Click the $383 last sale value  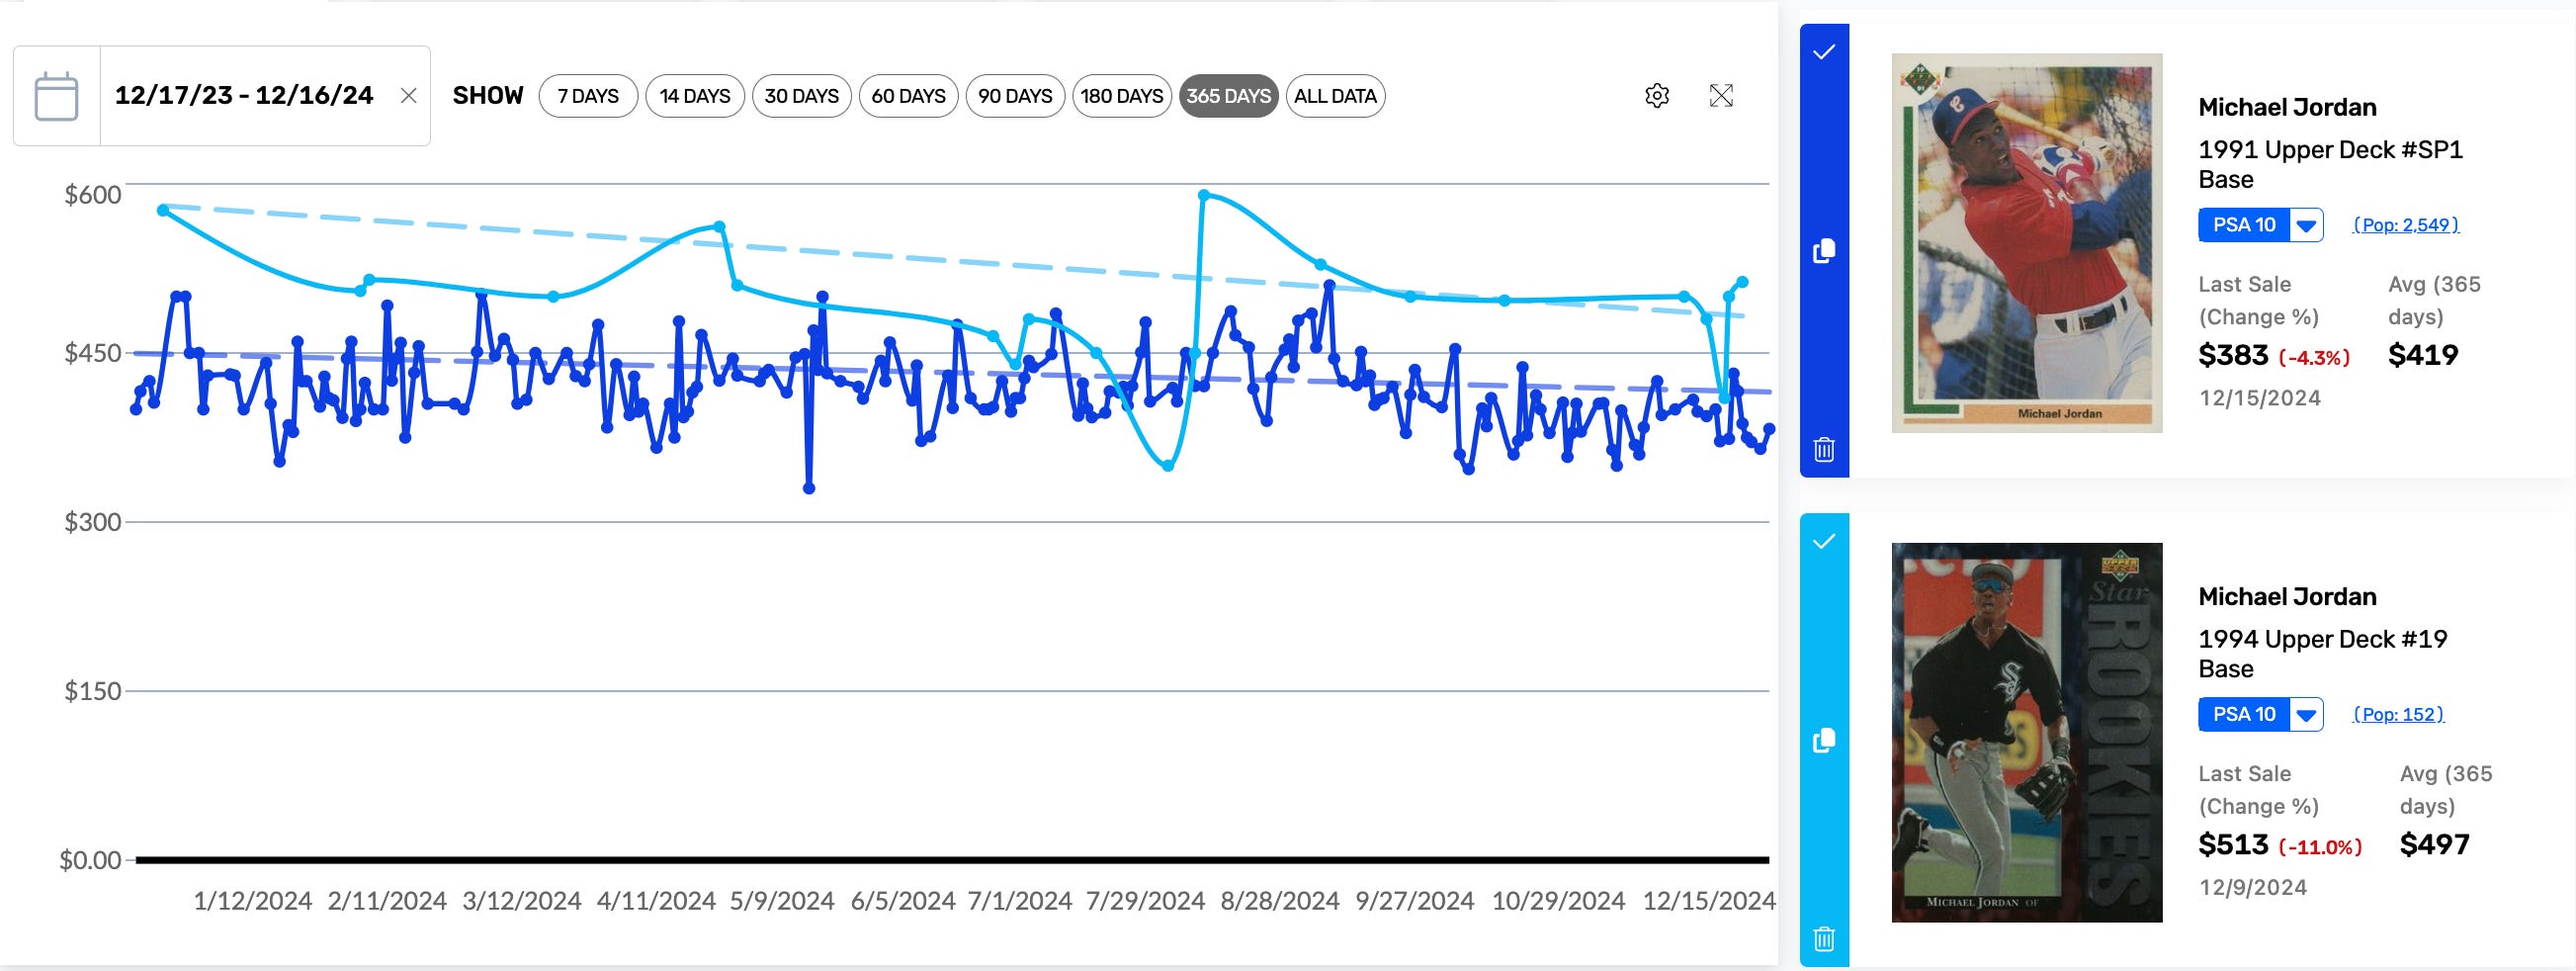(x=2233, y=355)
